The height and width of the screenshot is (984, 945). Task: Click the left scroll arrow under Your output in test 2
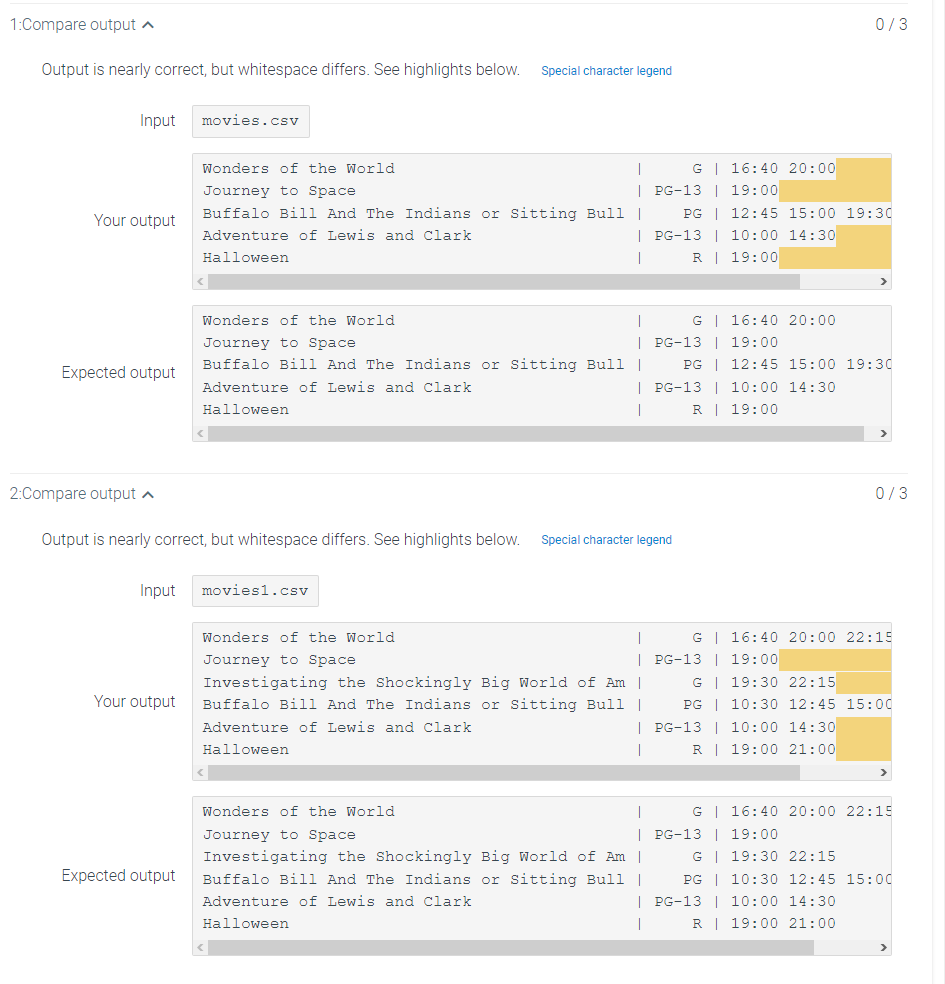click(199, 772)
